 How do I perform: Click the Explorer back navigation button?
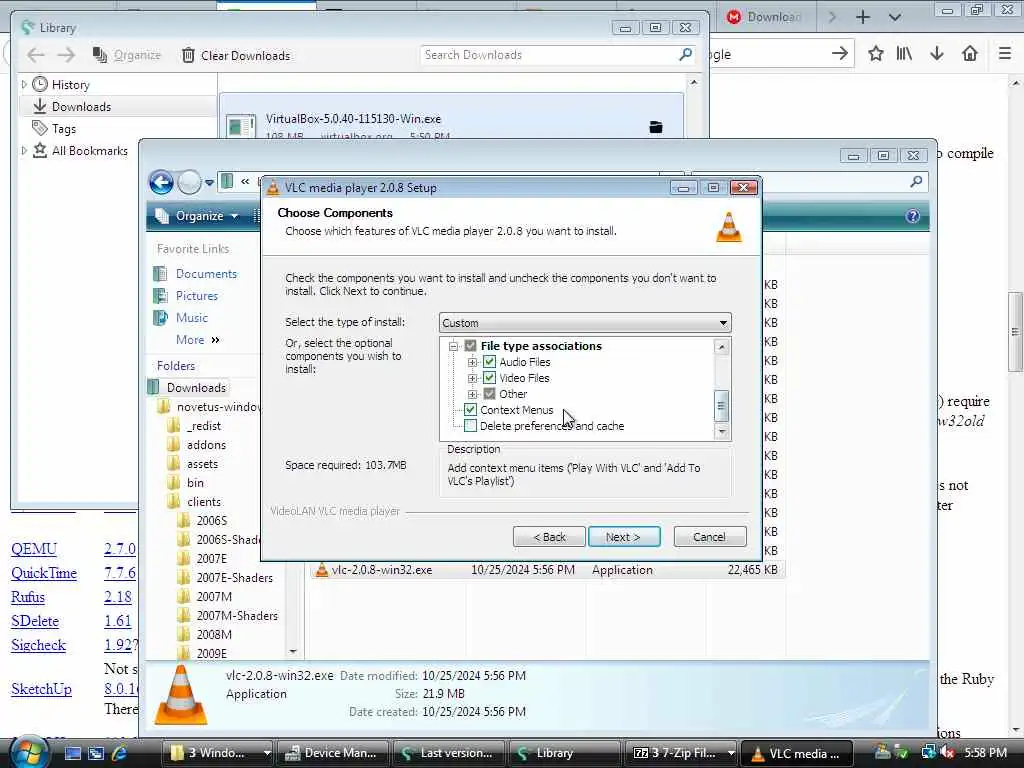161,182
